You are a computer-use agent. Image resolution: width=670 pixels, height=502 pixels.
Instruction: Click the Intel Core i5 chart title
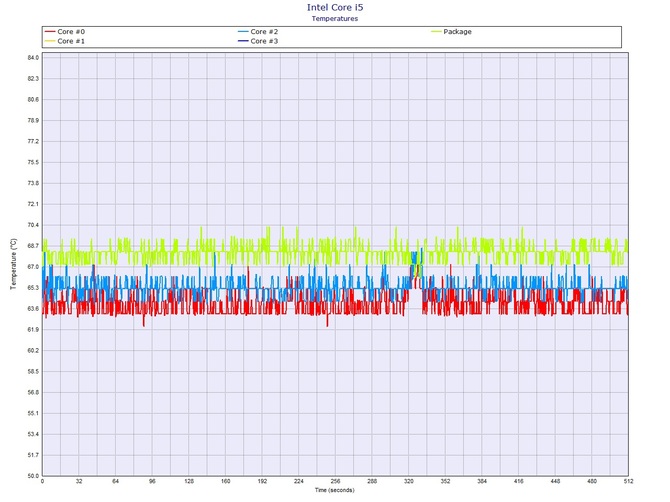335,7
